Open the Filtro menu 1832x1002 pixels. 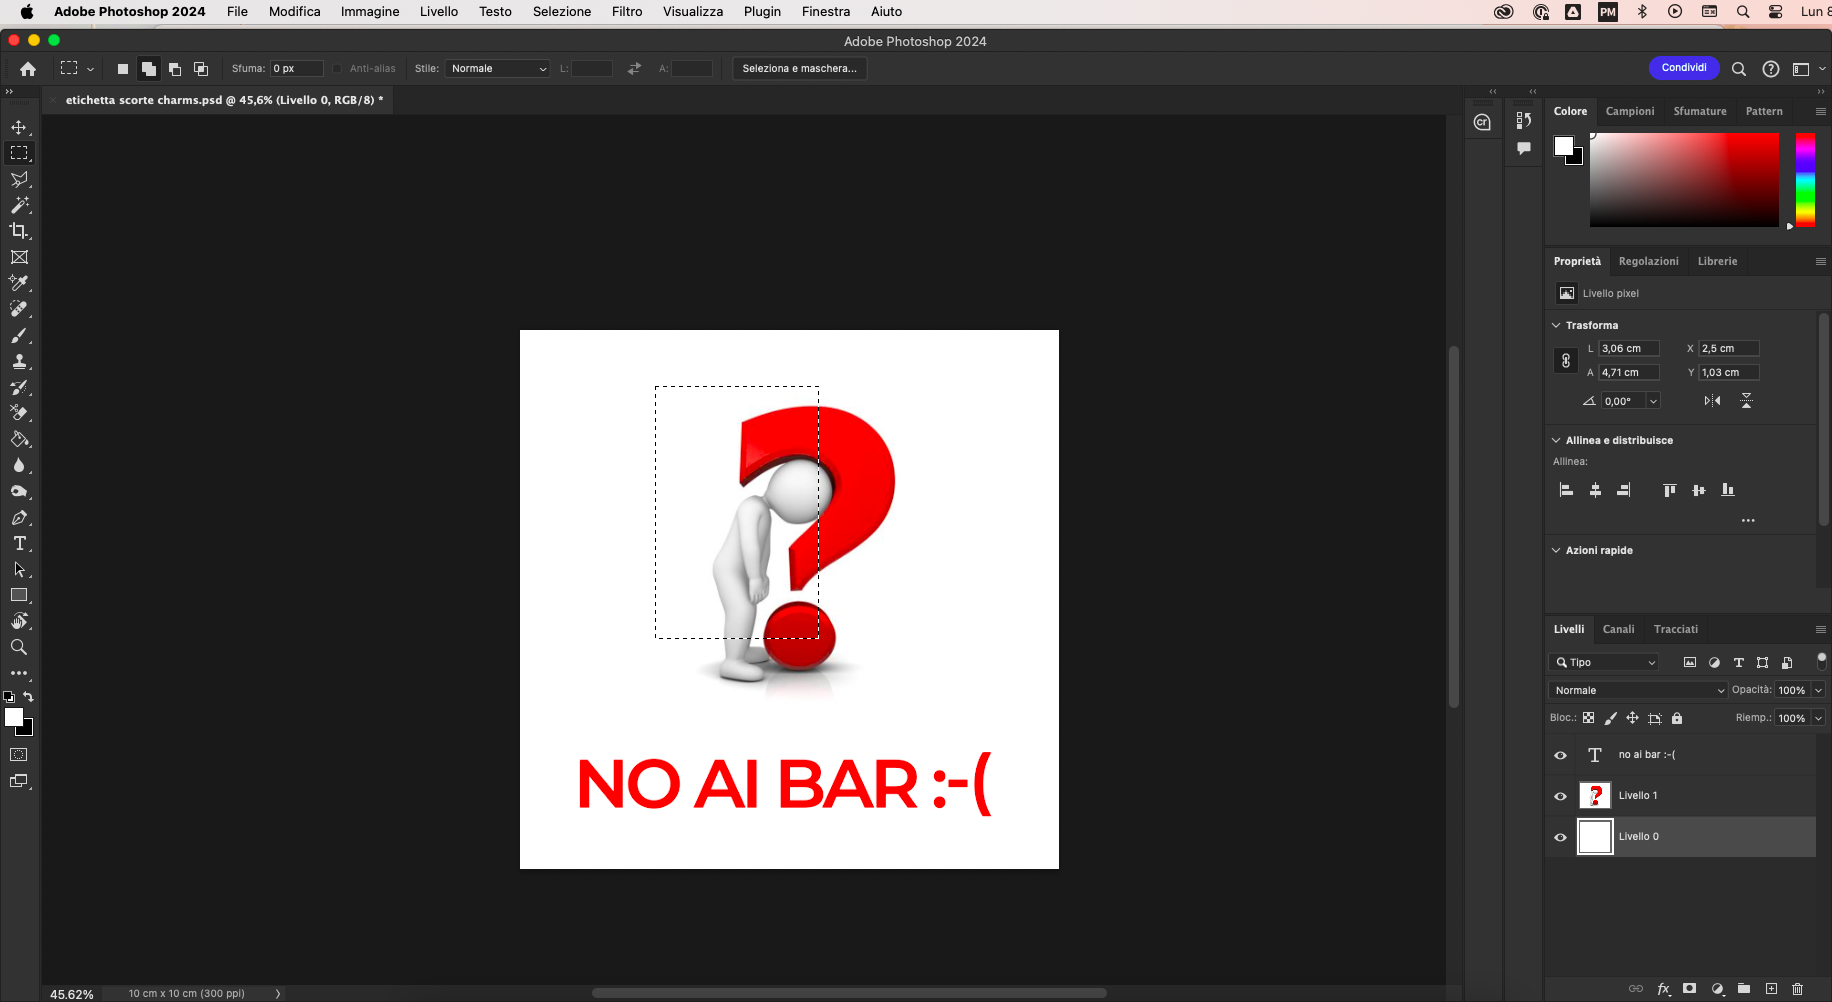point(626,11)
